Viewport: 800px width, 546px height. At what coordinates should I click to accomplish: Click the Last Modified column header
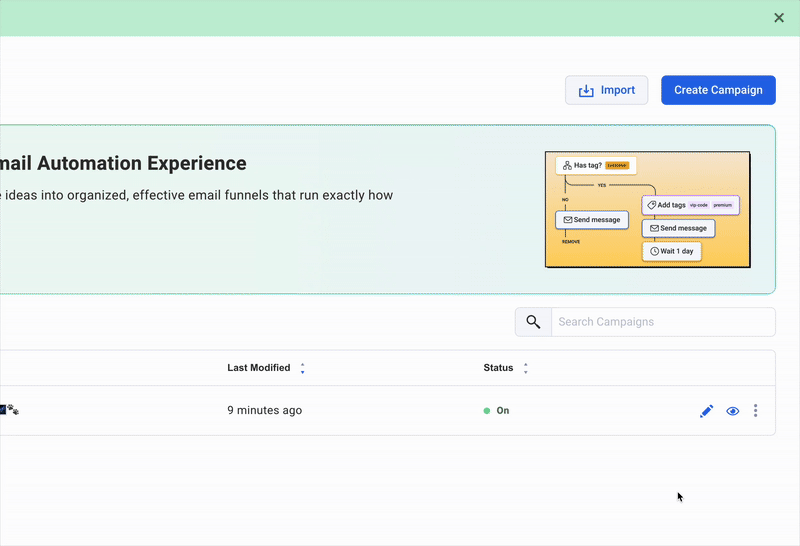(259, 368)
